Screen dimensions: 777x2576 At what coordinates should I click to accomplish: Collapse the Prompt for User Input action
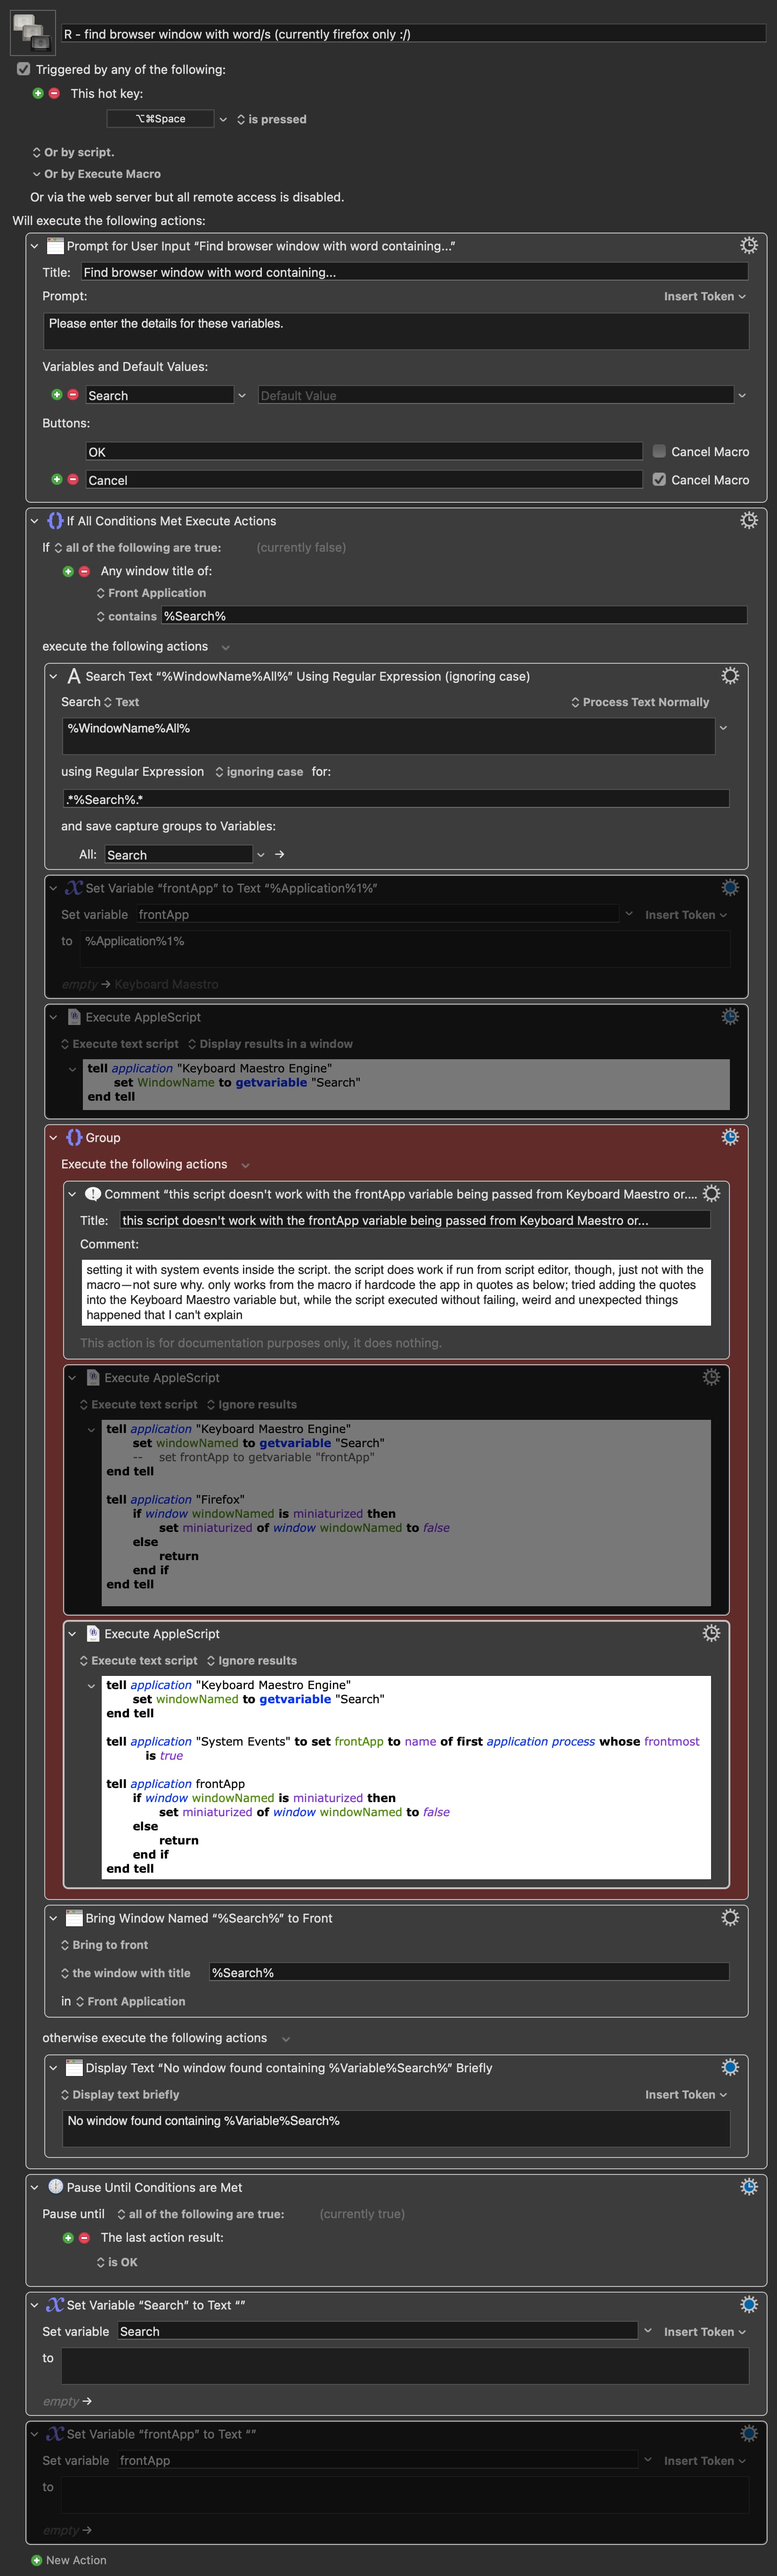pos(34,246)
